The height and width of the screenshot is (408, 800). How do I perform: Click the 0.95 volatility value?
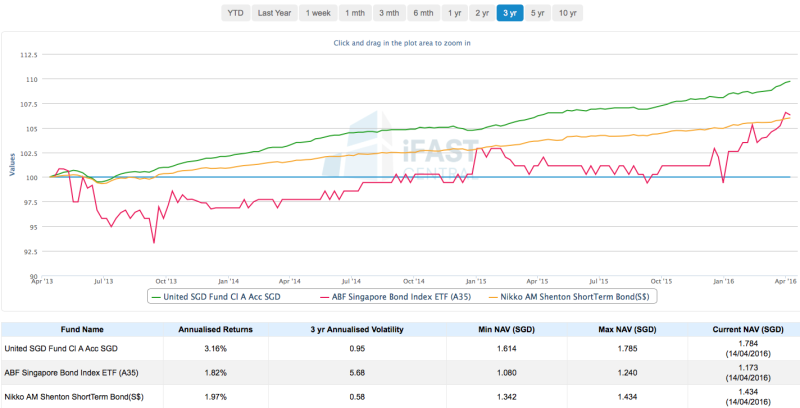point(357,349)
